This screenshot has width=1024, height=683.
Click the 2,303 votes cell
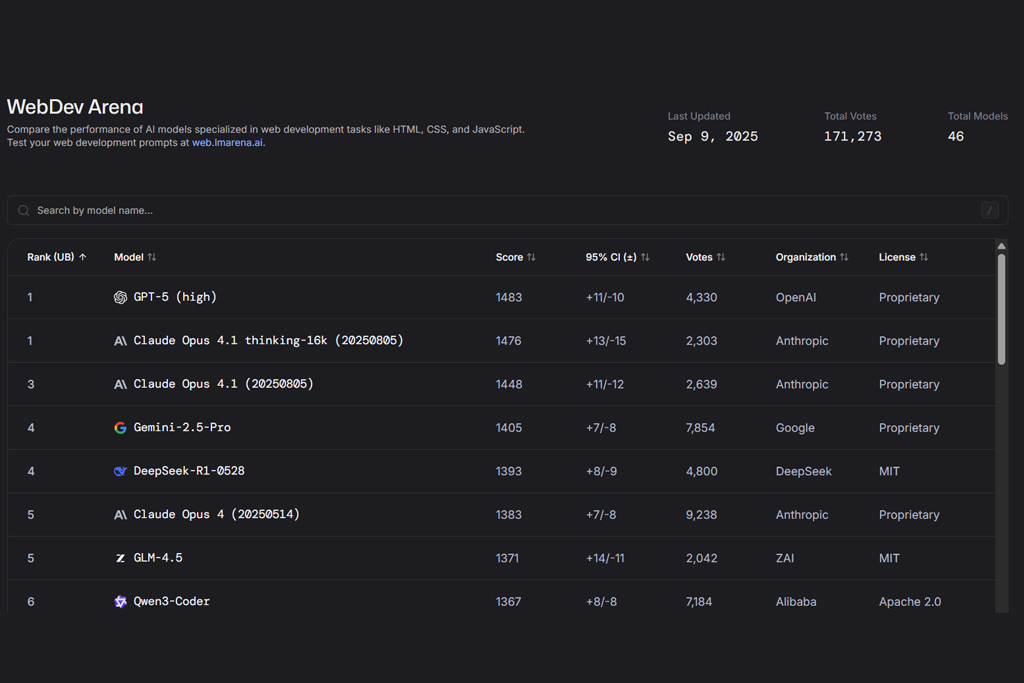701,341
